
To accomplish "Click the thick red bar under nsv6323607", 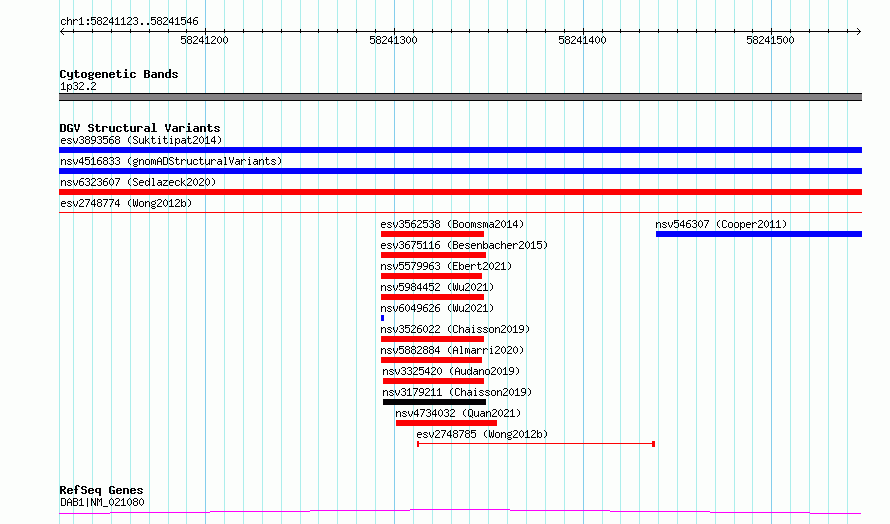I will 460,192.
